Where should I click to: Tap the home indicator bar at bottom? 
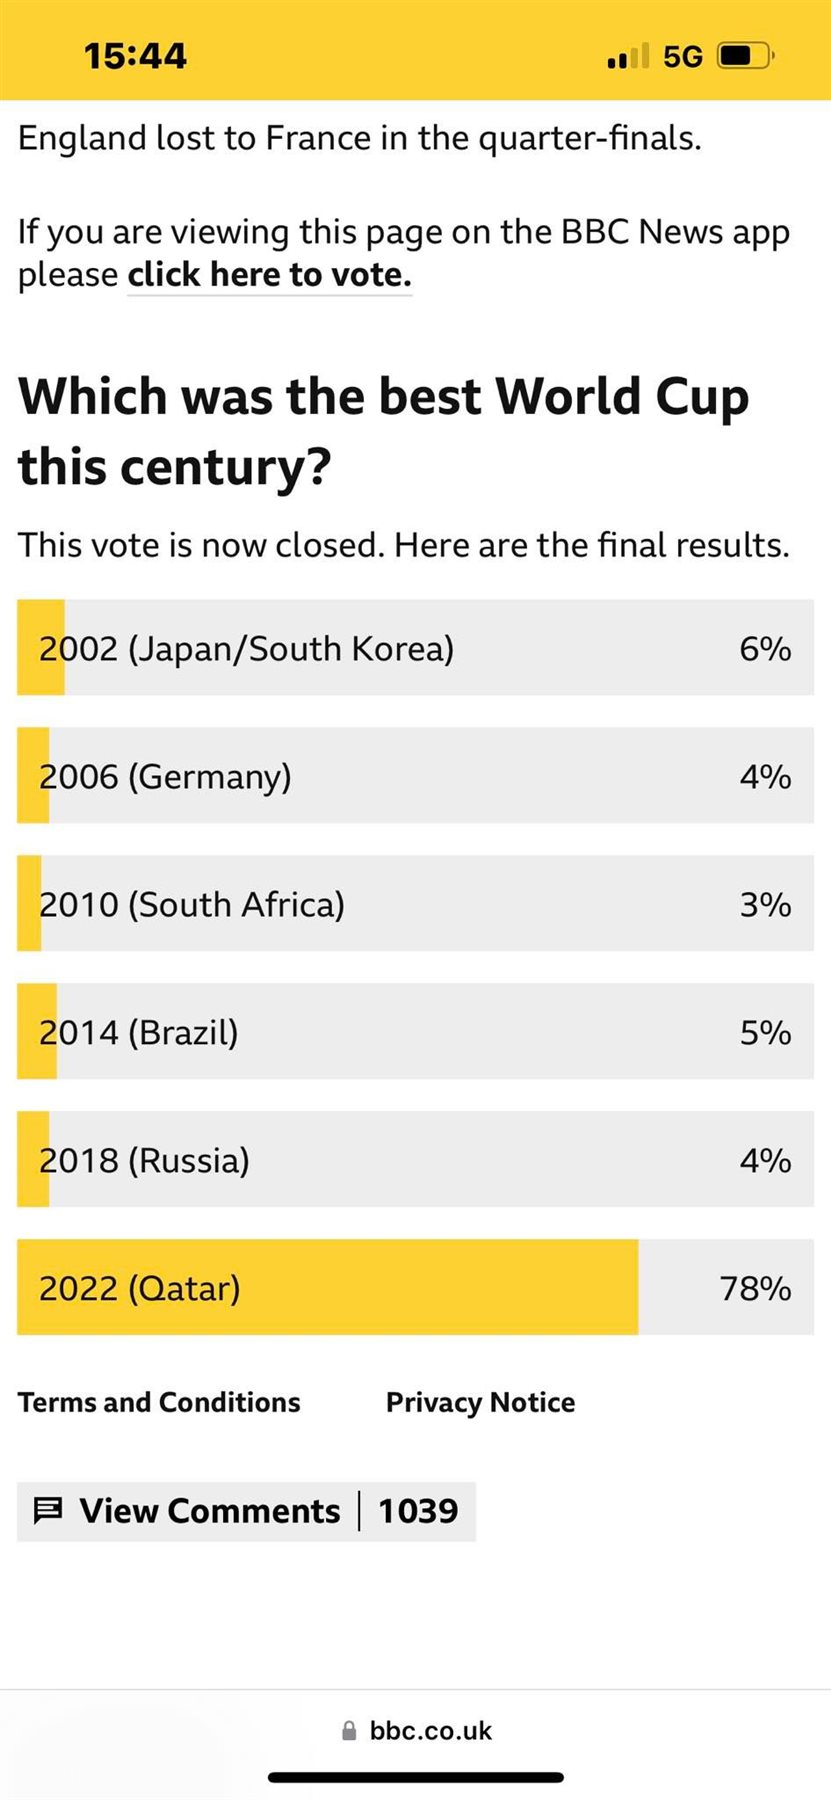tap(415, 1777)
